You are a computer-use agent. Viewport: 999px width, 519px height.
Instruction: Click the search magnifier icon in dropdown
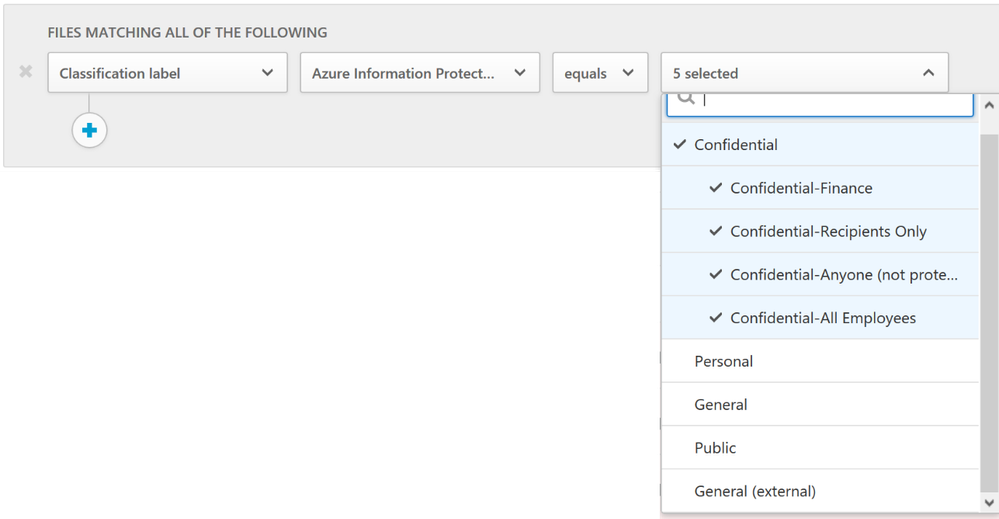coord(686,97)
